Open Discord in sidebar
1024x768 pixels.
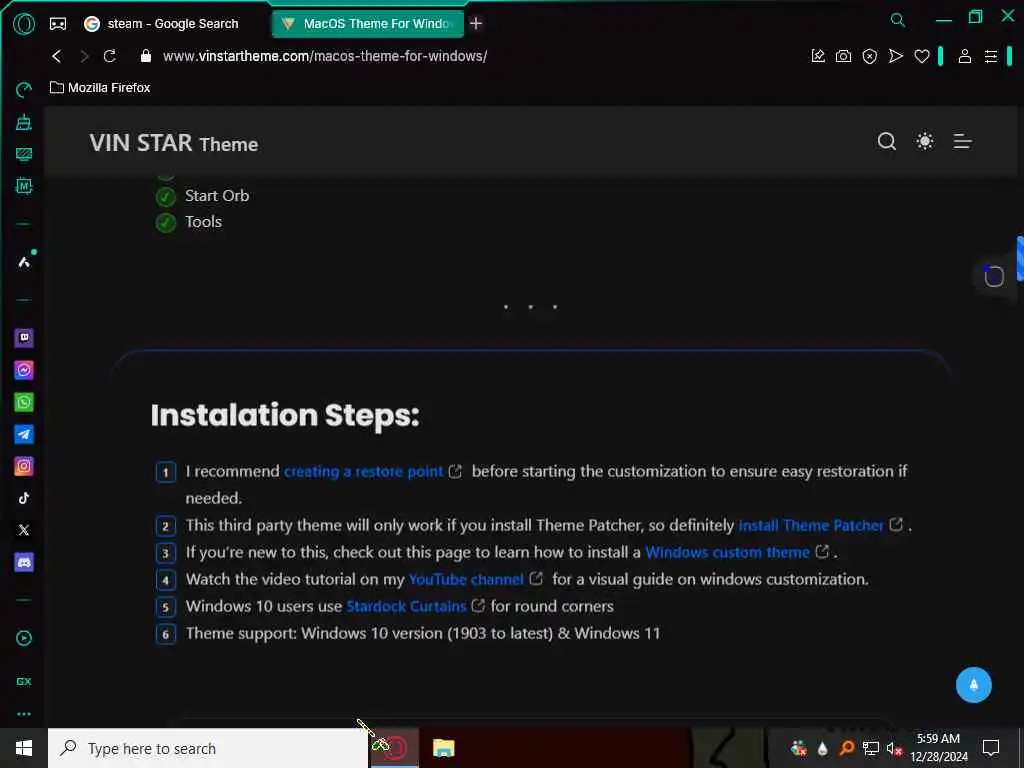24,562
